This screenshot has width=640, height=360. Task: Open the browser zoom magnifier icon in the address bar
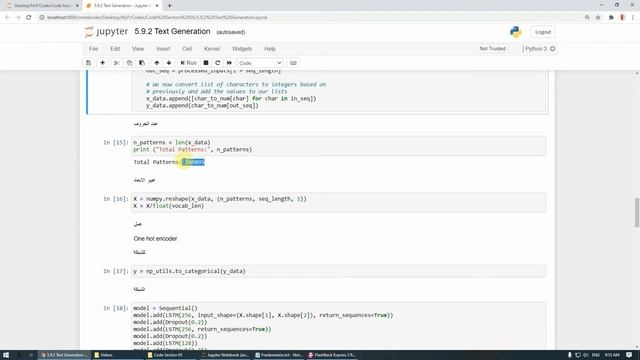587,17
